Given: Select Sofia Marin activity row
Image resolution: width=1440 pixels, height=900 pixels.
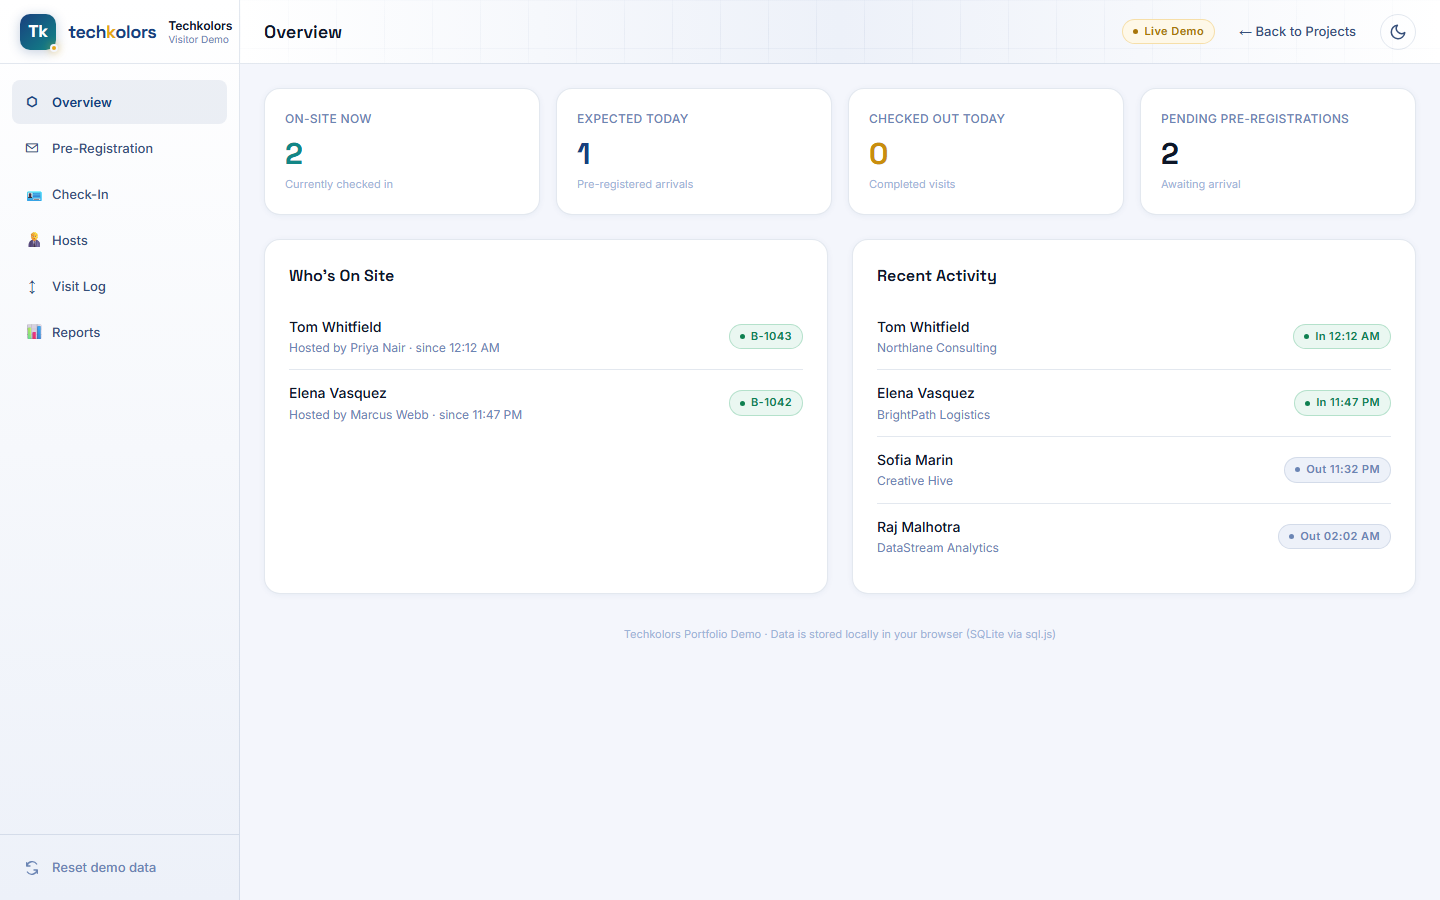Looking at the screenshot, I should coord(1134,470).
